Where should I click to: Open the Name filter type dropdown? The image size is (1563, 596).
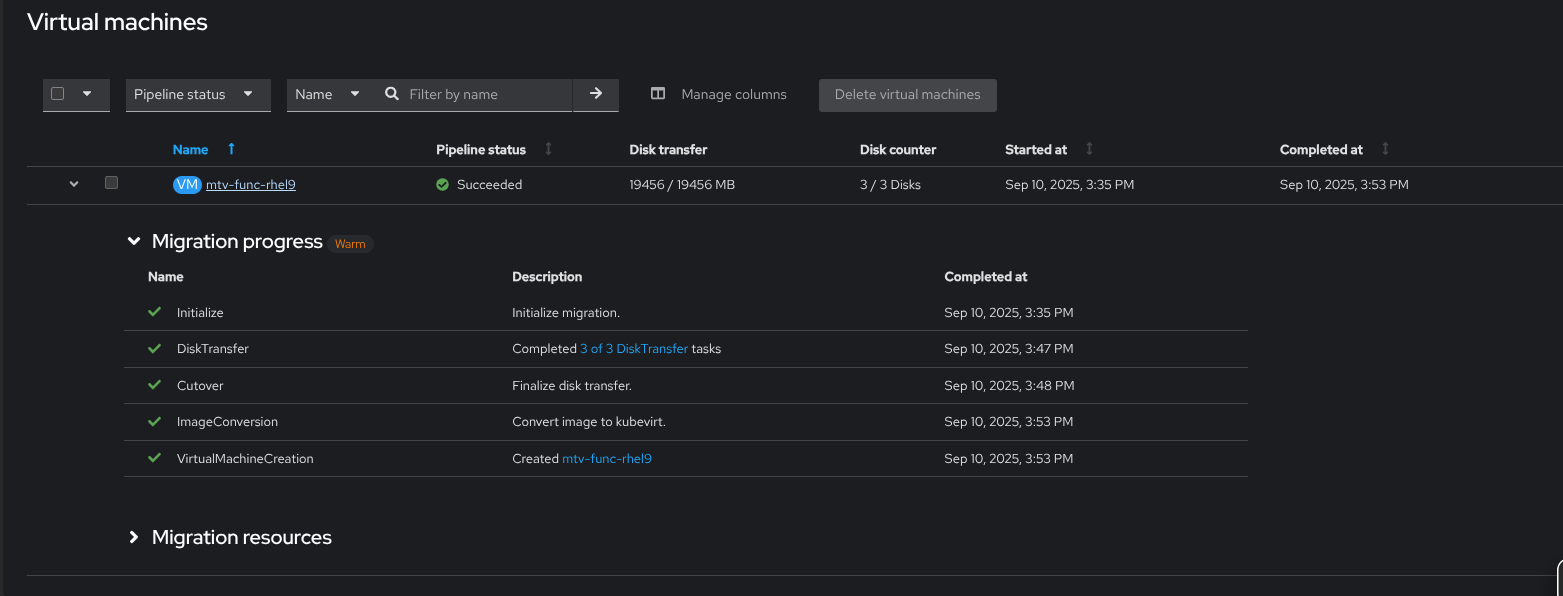pyautogui.click(x=328, y=94)
